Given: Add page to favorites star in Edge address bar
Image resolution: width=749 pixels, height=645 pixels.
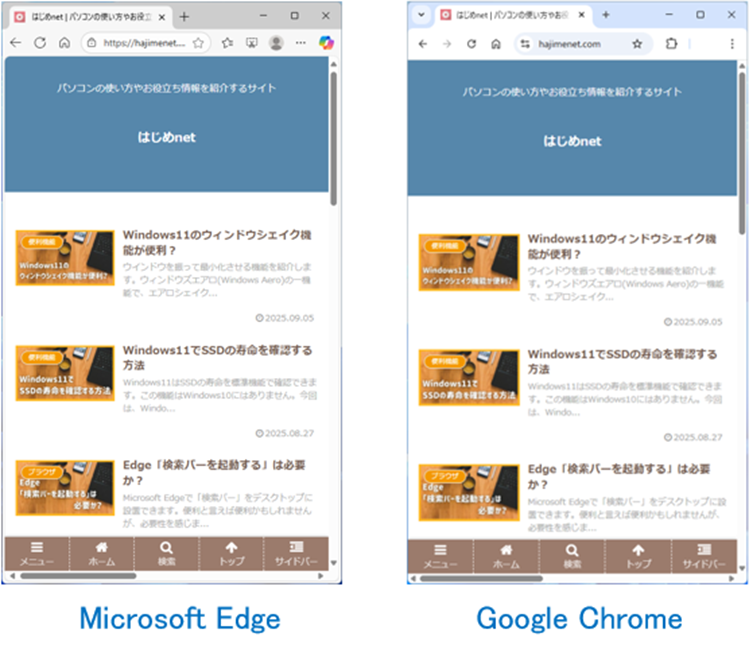Looking at the screenshot, I should [x=198, y=43].
